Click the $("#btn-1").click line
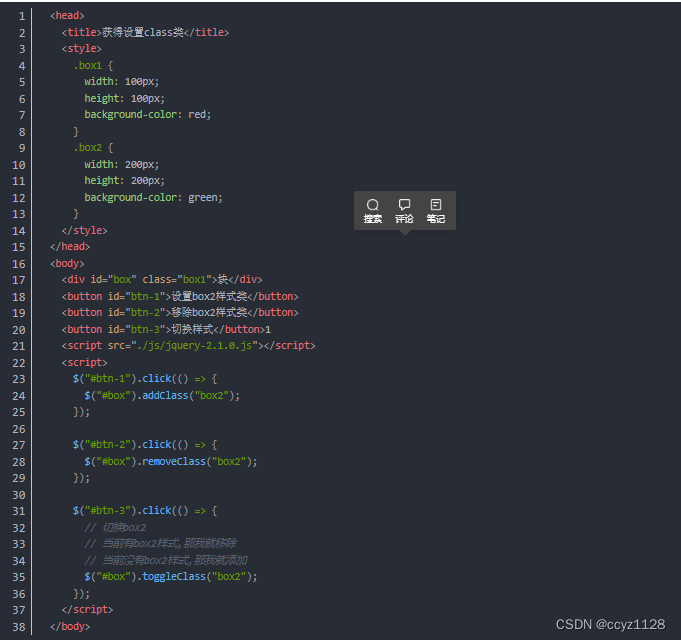Image resolution: width=681 pixels, height=642 pixels. click(x=145, y=379)
